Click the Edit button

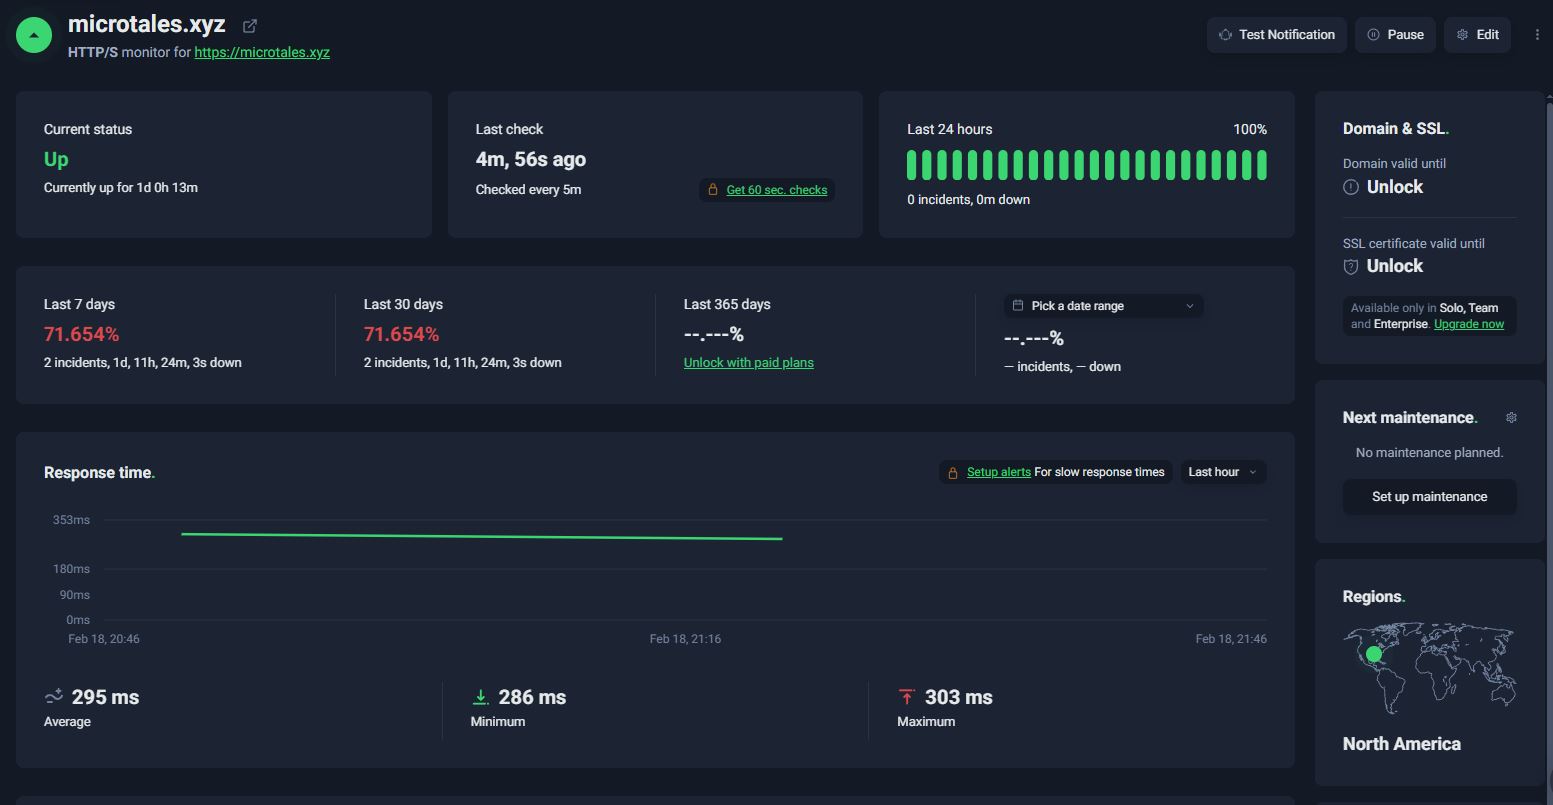[1477, 35]
